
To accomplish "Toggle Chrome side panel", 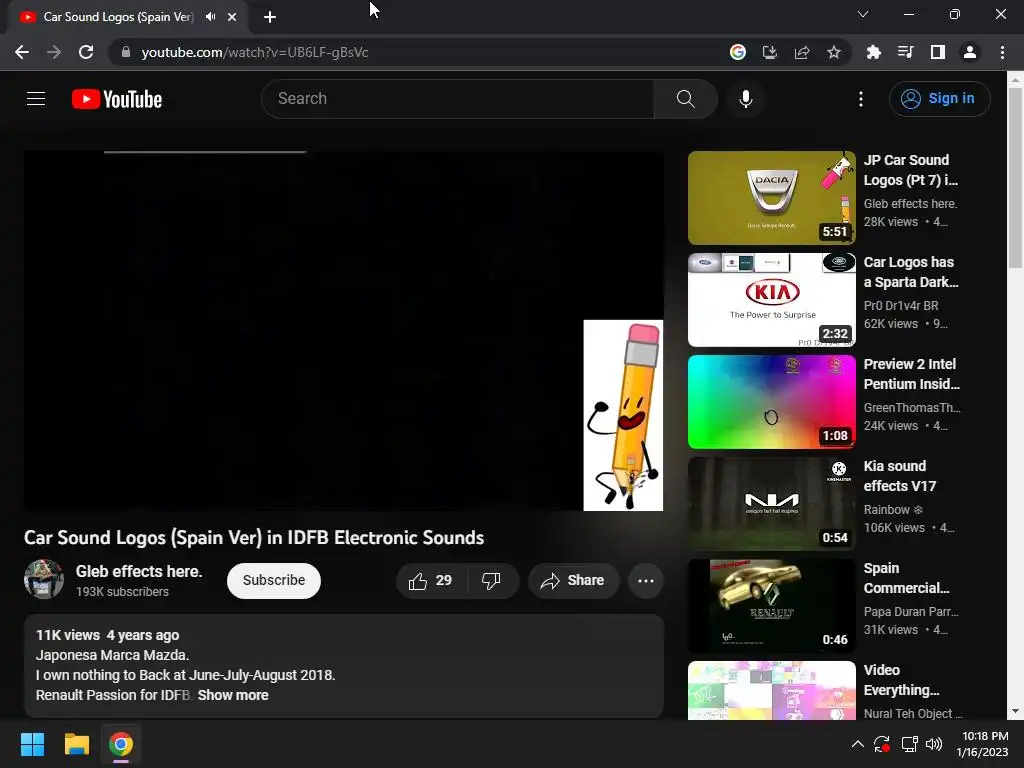I will (x=938, y=52).
